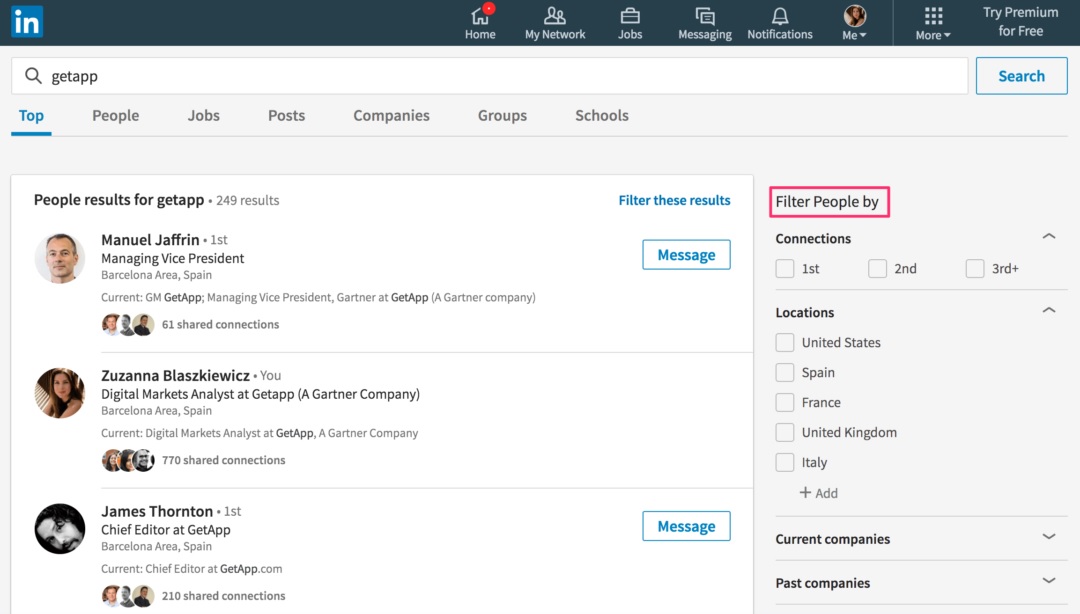Click the Past companies heading
The height and width of the screenshot is (614, 1080).
point(822,583)
